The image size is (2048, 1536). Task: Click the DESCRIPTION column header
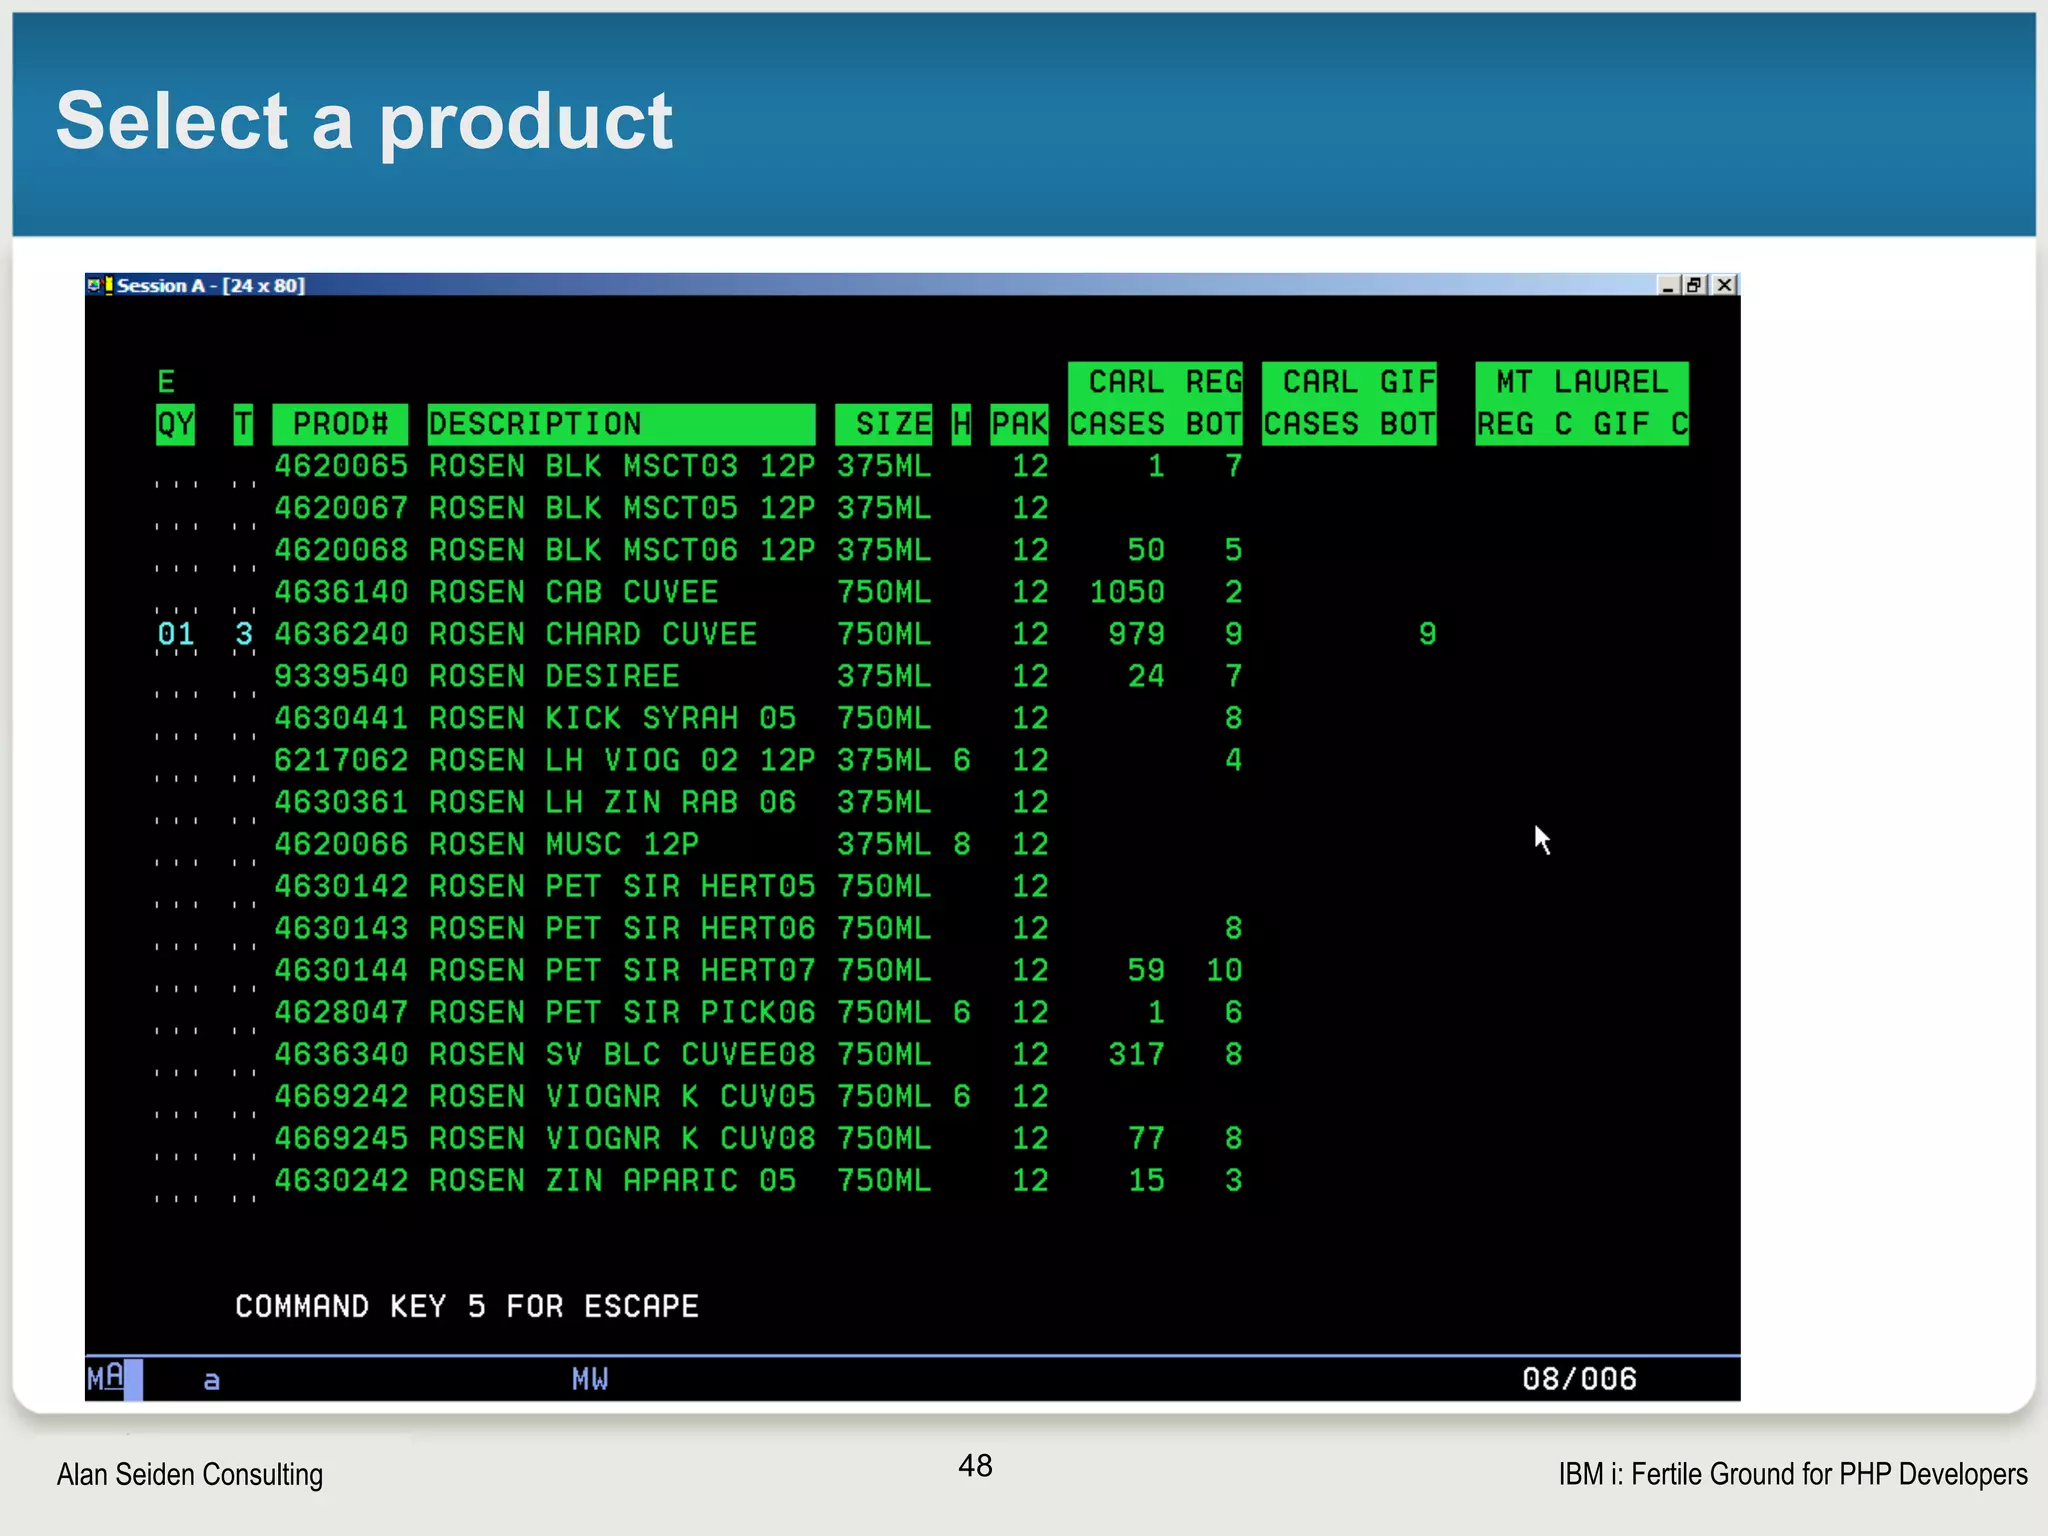pos(621,424)
